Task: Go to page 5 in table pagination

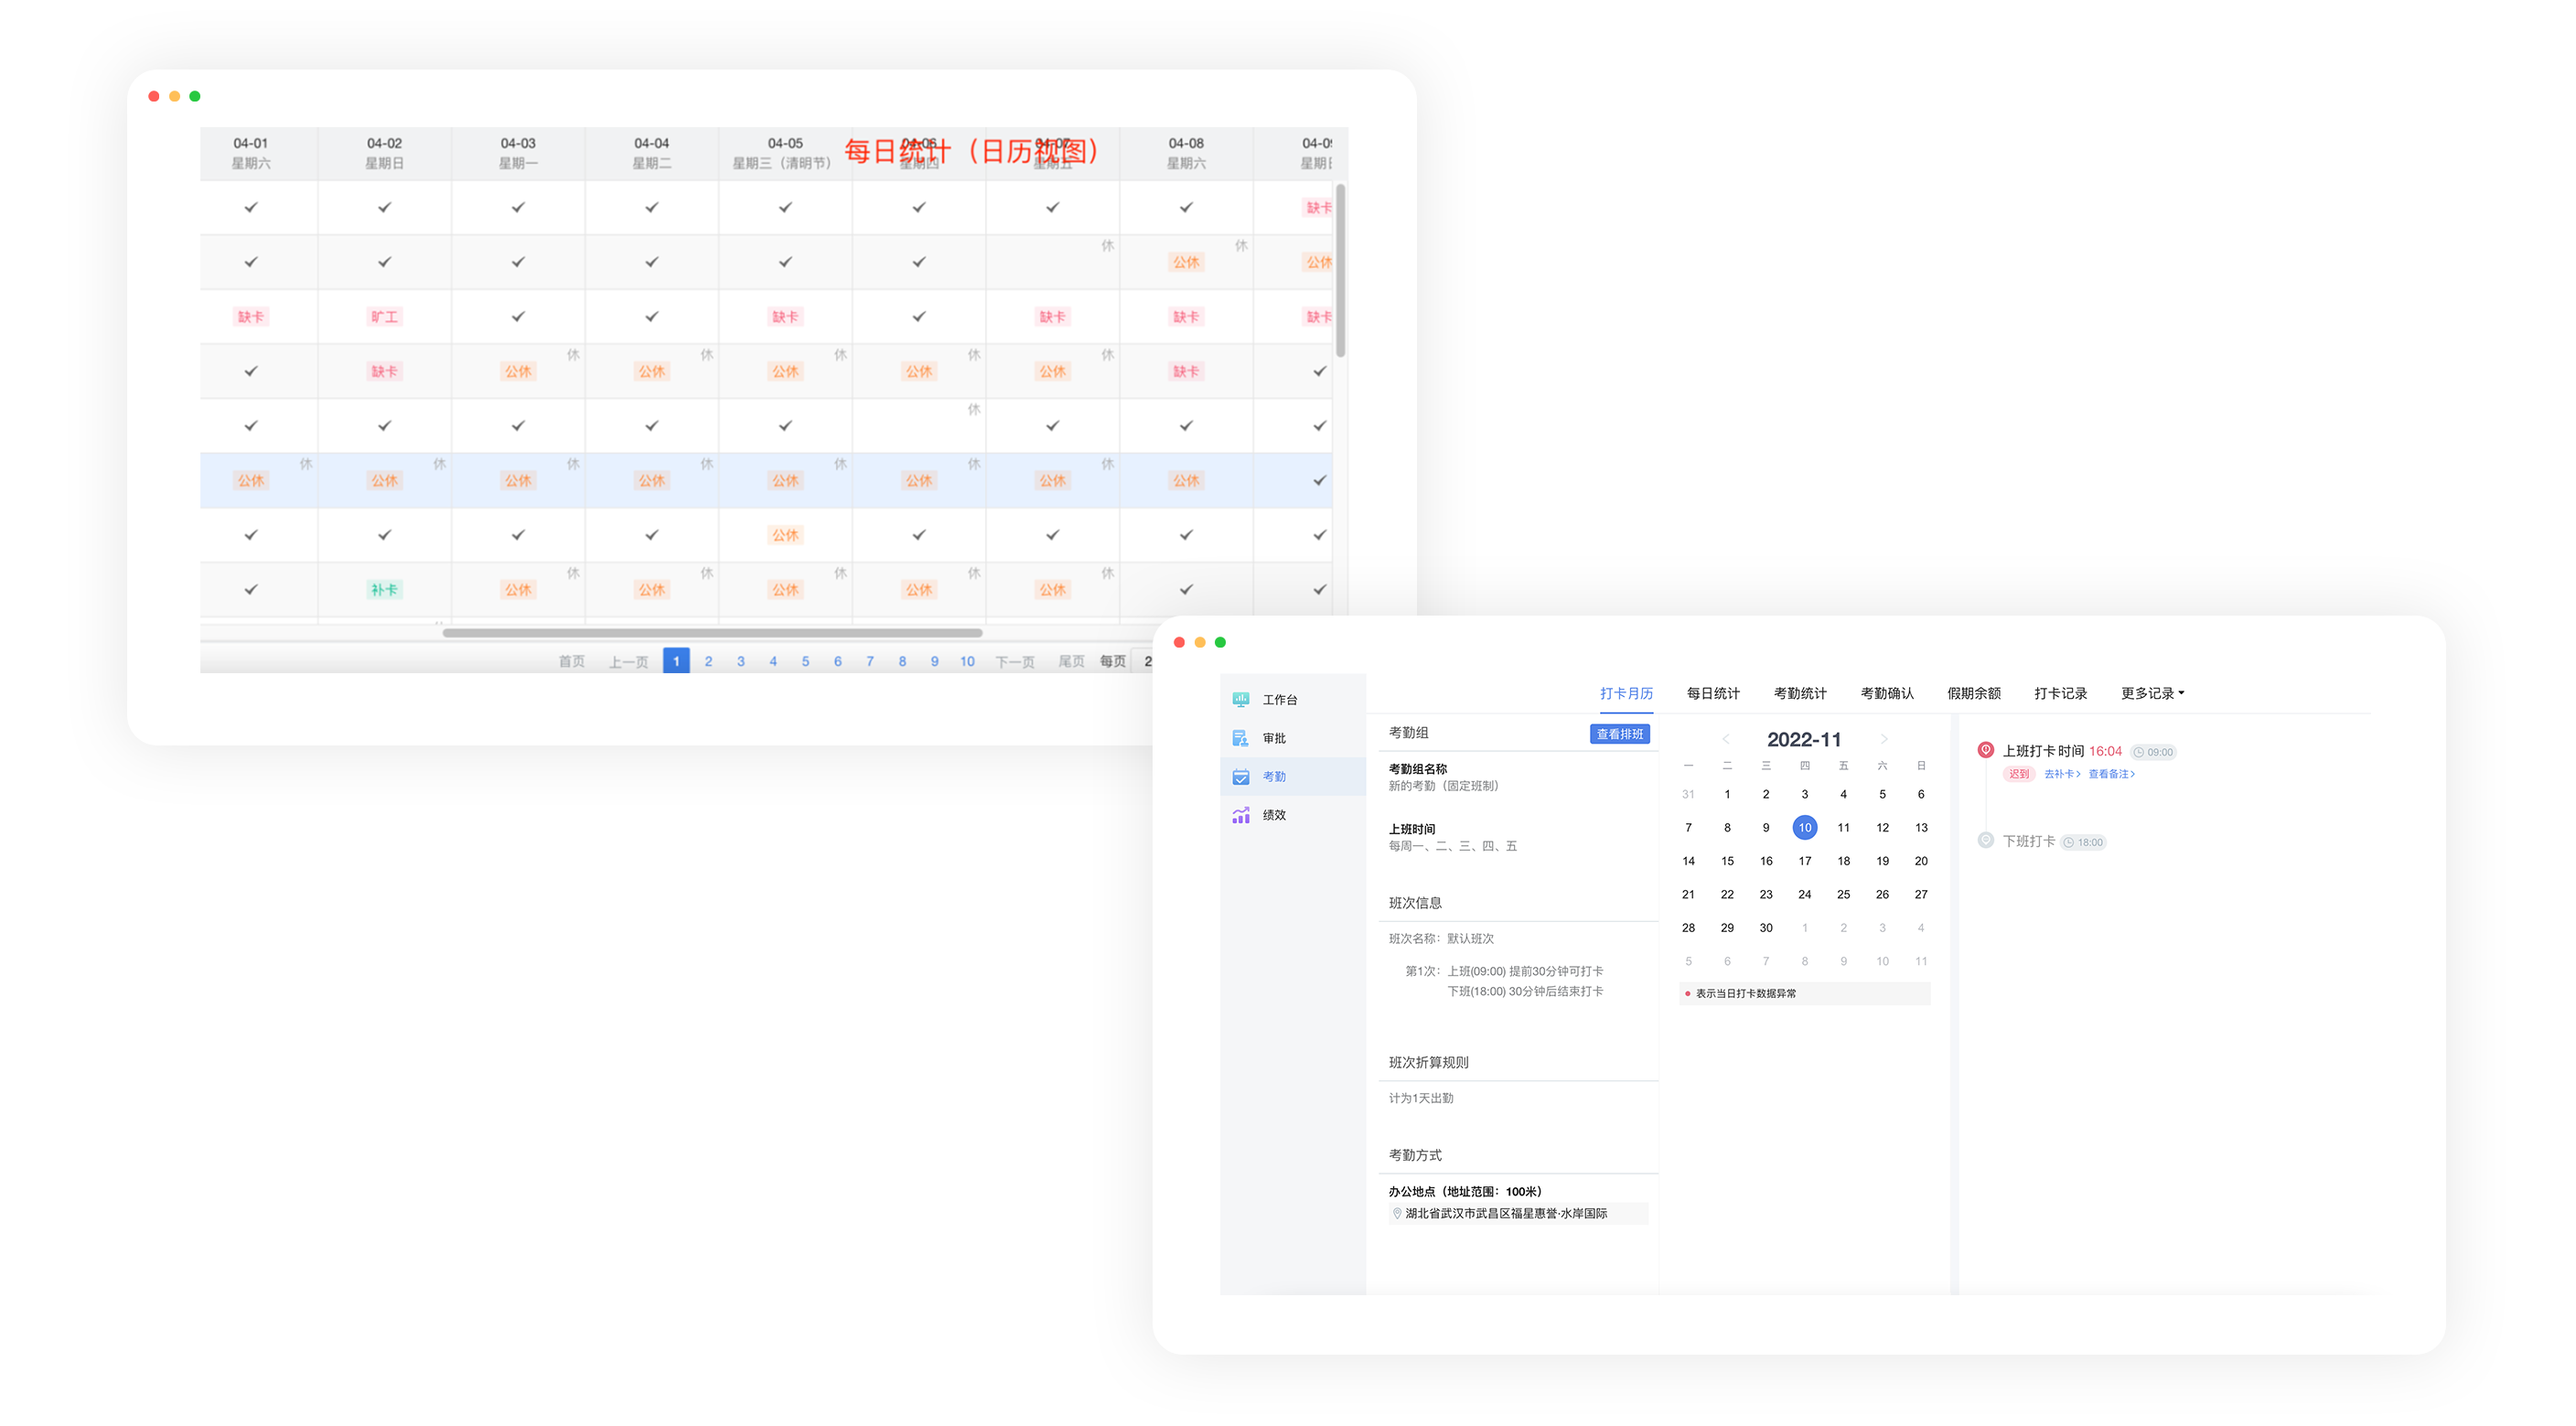Action: (x=805, y=661)
